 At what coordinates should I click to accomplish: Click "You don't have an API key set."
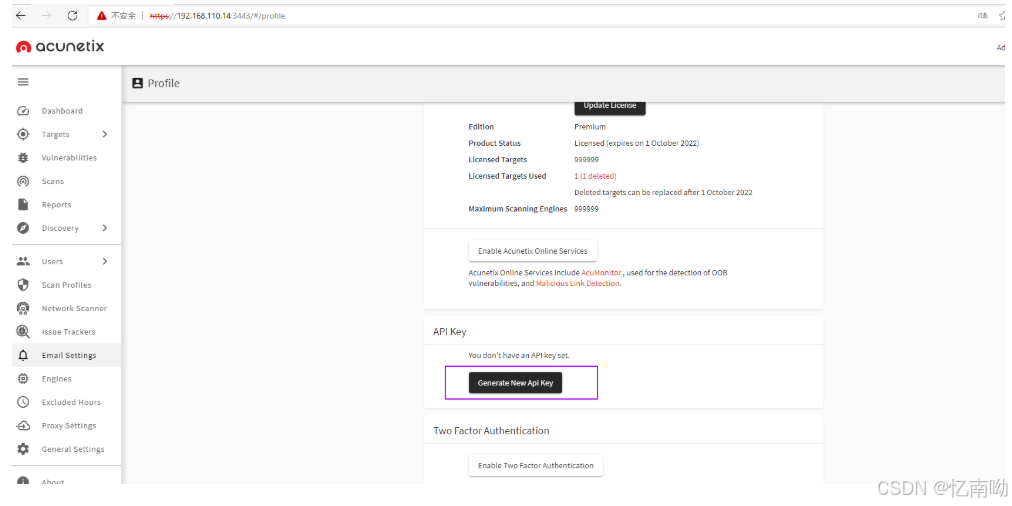click(x=519, y=356)
